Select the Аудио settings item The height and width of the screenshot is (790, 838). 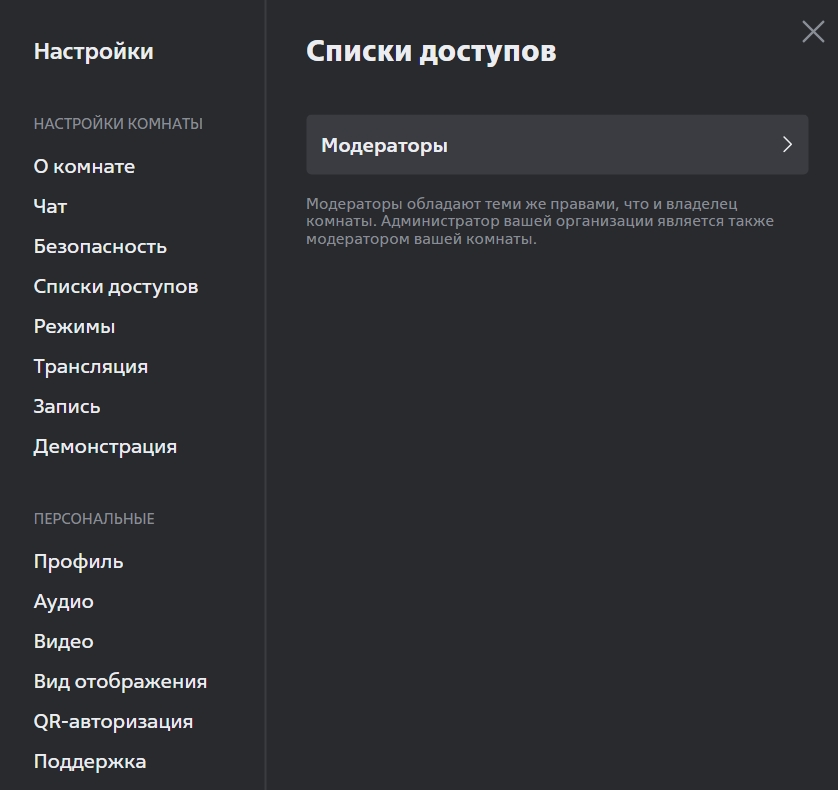63,602
